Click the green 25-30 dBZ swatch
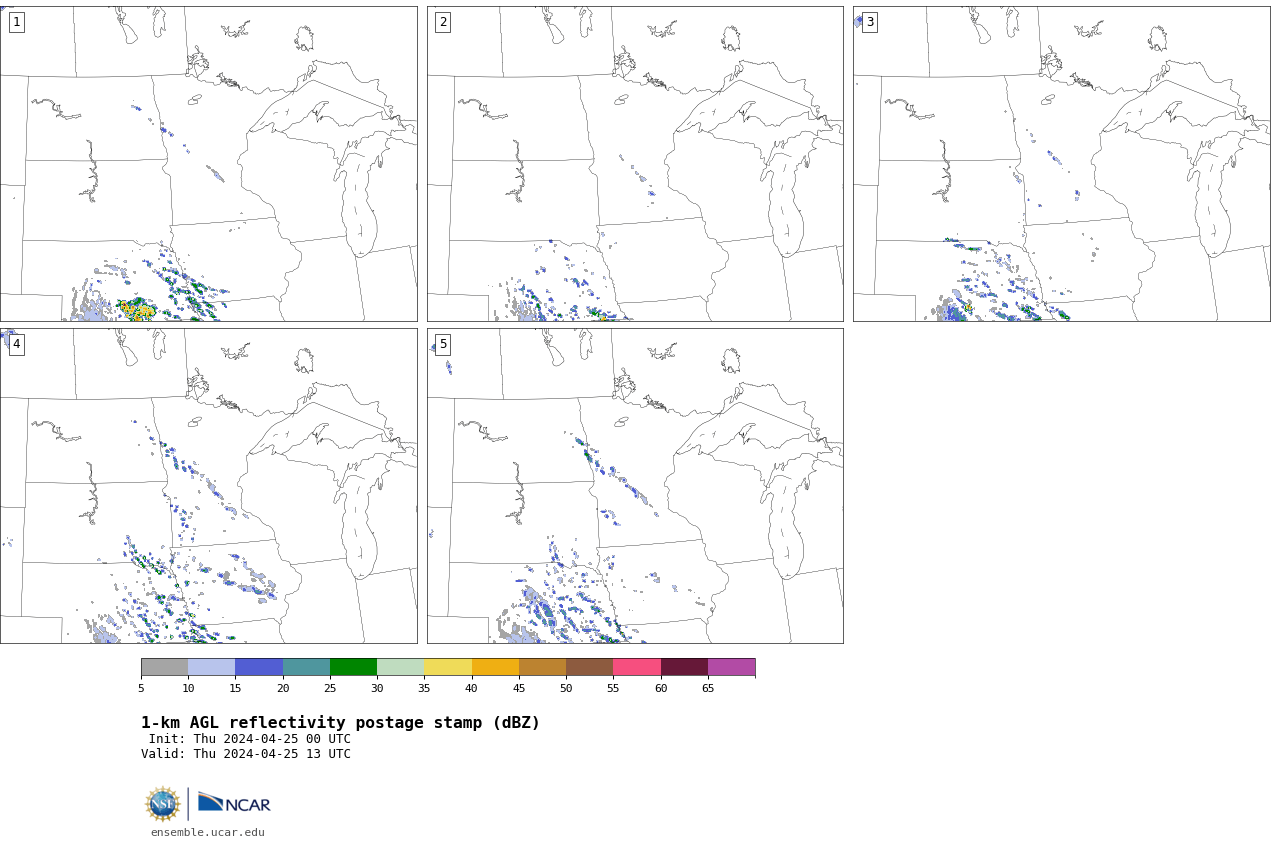Screen dimensions: 1280x844 [353, 667]
